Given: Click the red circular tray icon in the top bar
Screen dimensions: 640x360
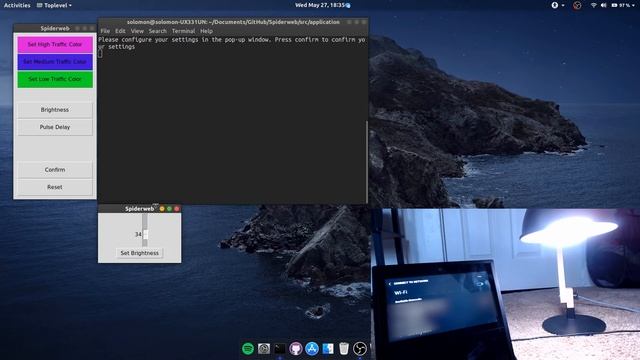Looking at the screenshot, I should click(577, 5).
